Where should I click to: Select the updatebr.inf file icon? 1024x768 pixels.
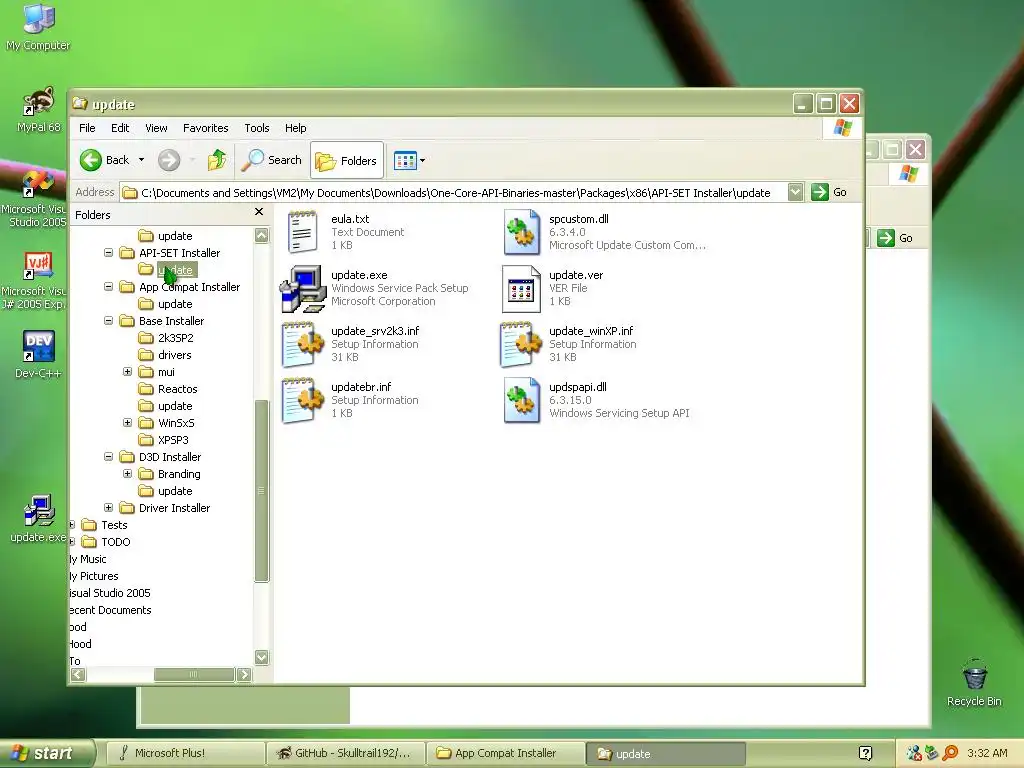coord(302,400)
